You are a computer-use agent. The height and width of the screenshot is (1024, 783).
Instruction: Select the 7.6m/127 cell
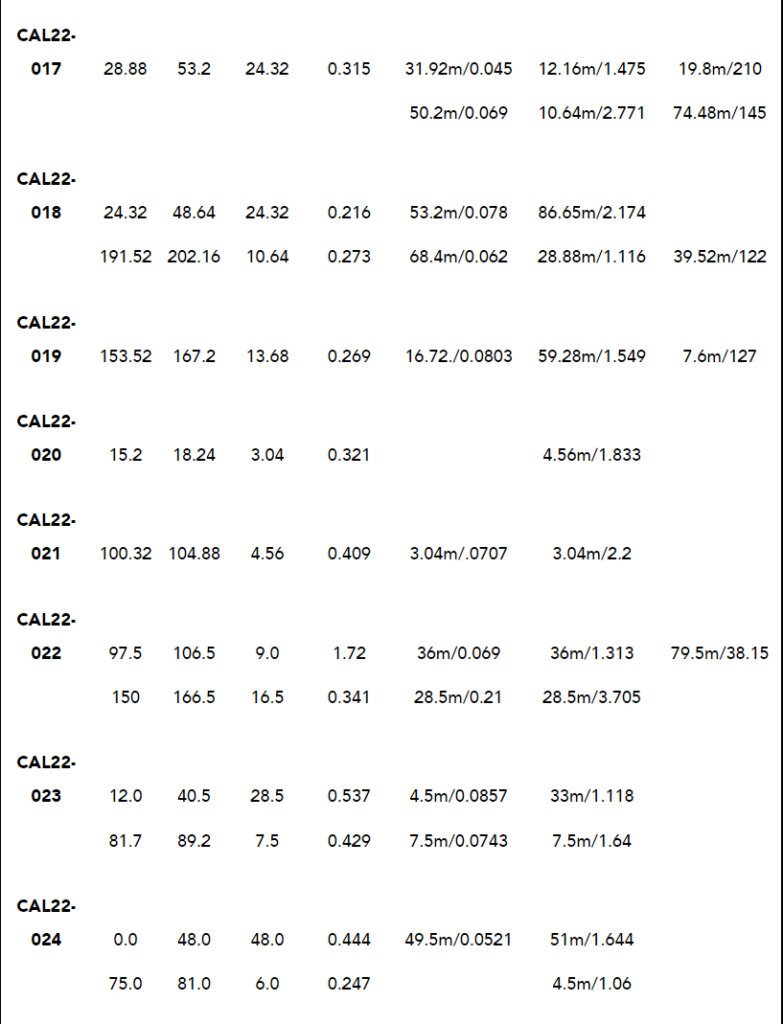(719, 356)
